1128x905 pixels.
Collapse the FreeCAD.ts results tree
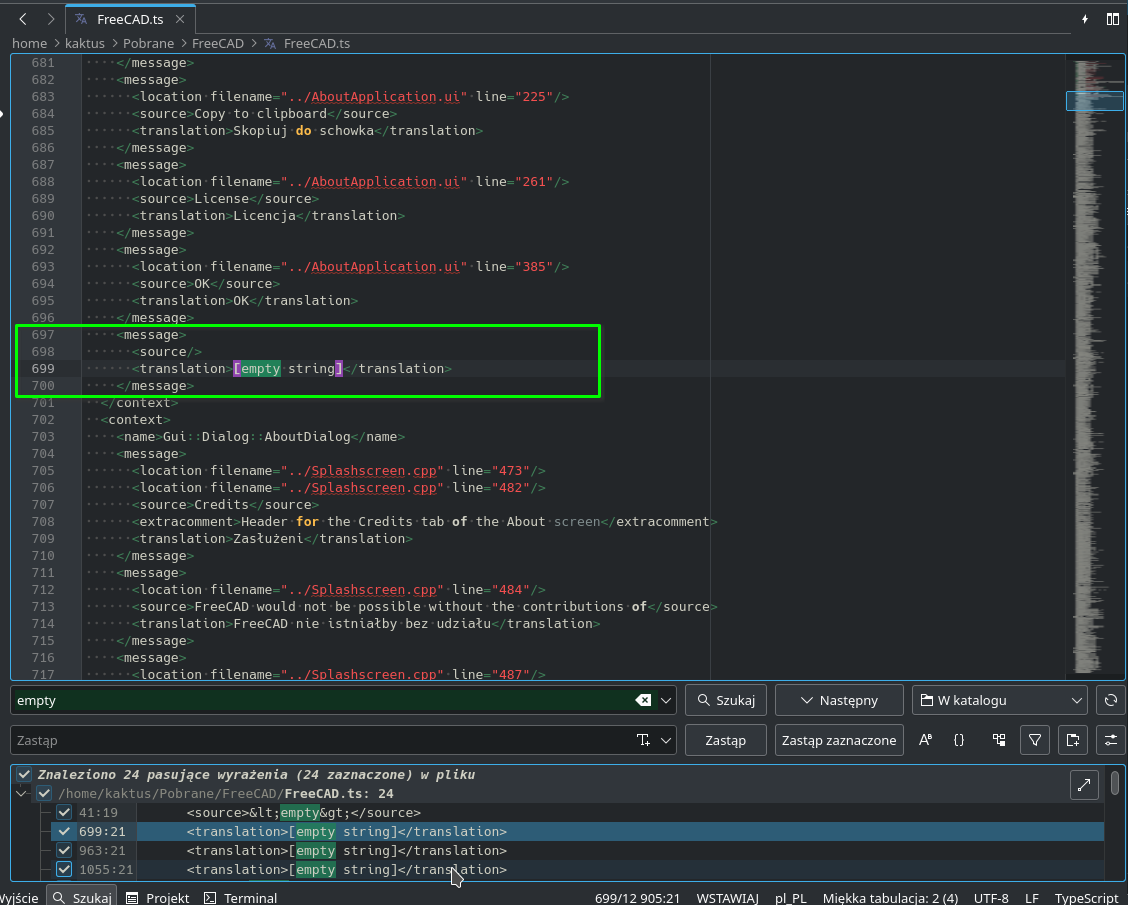(21, 793)
